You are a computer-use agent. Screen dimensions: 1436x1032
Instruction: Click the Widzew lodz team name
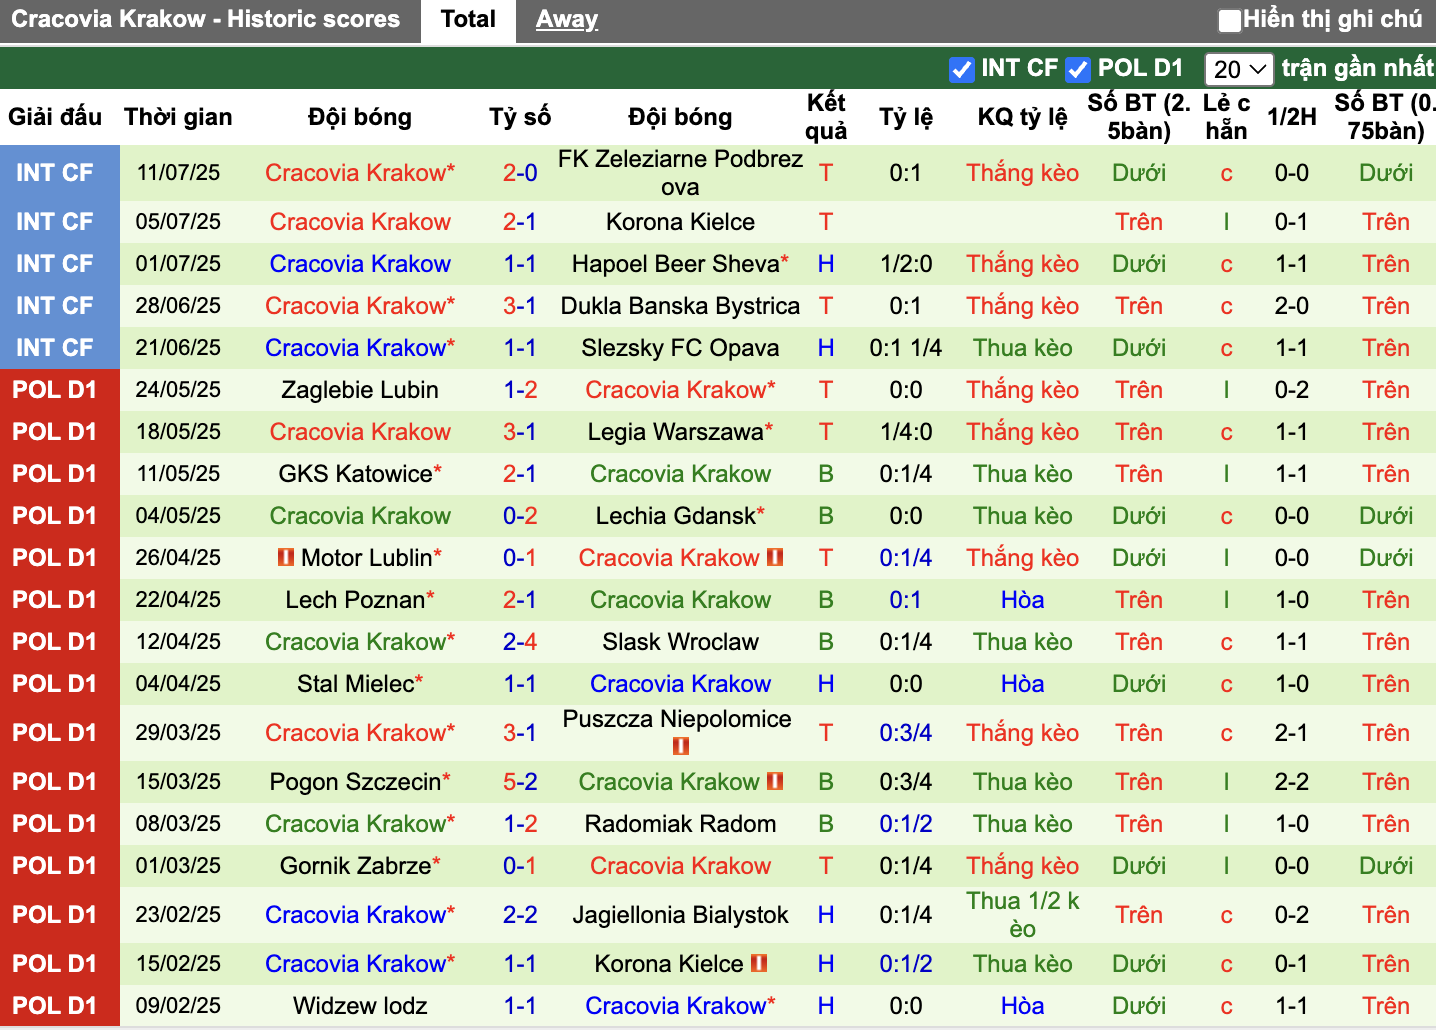[360, 1006]
